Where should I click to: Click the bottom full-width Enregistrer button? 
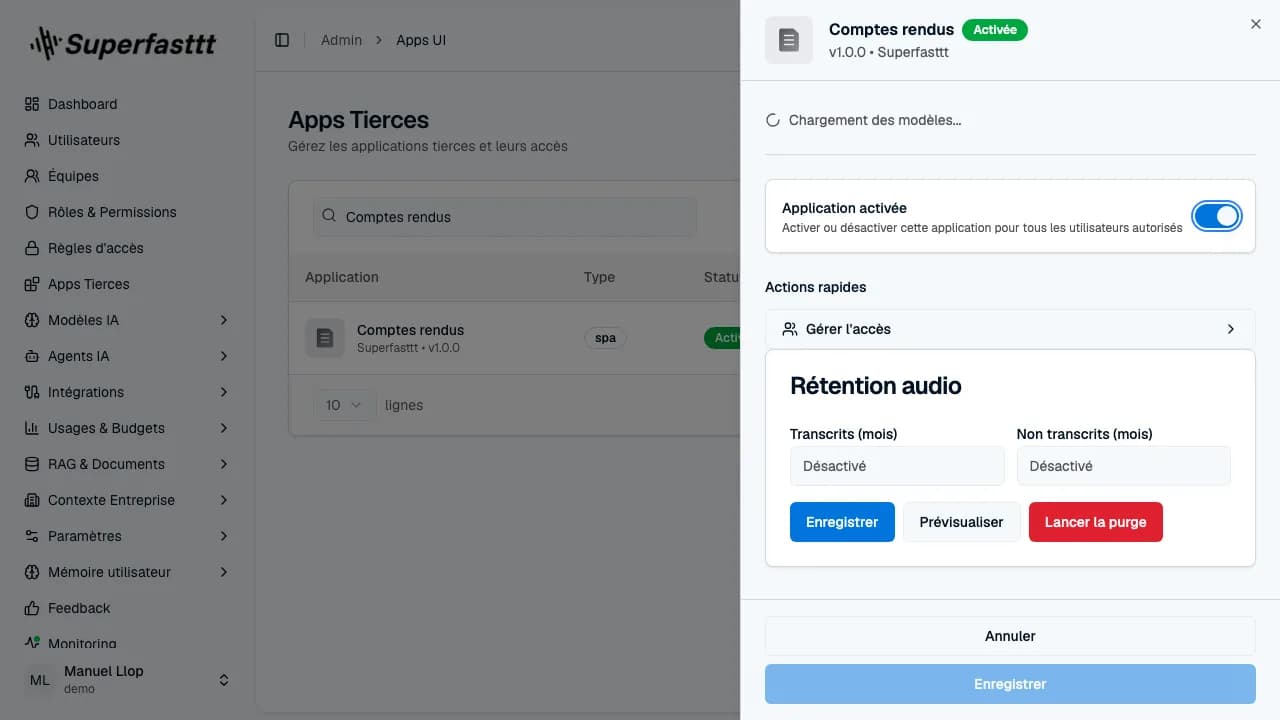pyautogui.click(x=1010, y=684)
